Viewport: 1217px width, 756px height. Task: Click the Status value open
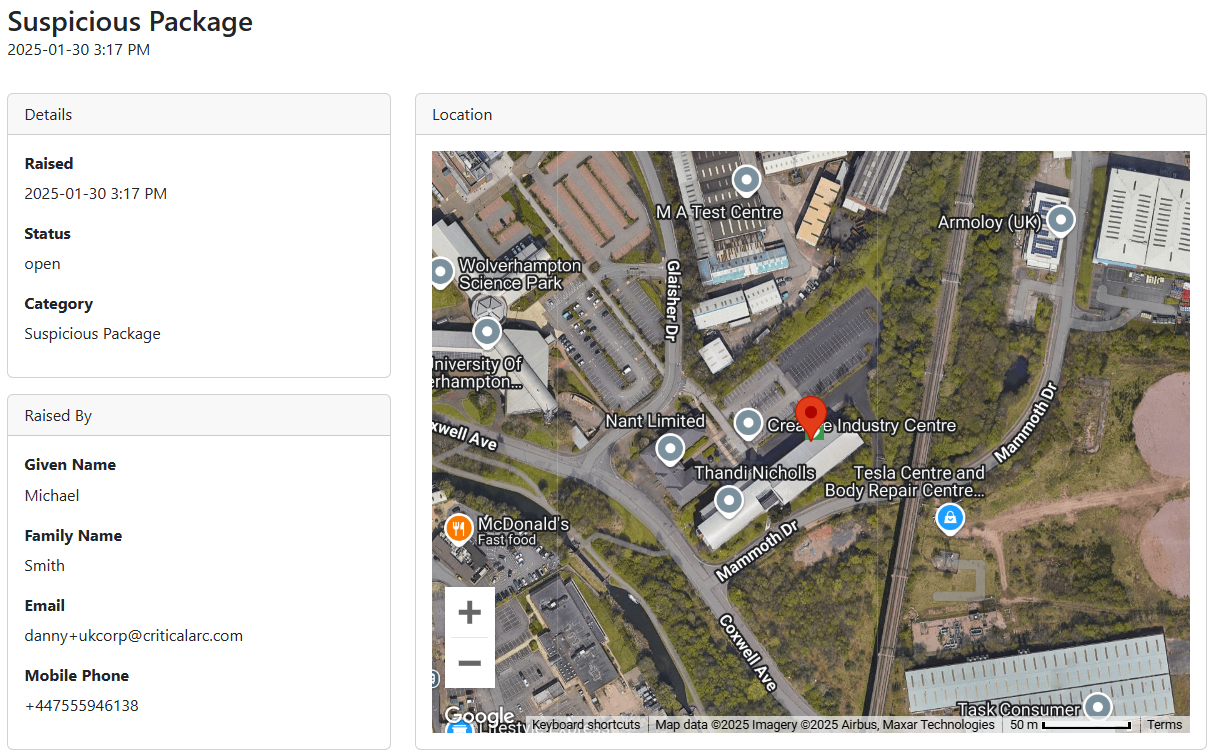(43, 264)
